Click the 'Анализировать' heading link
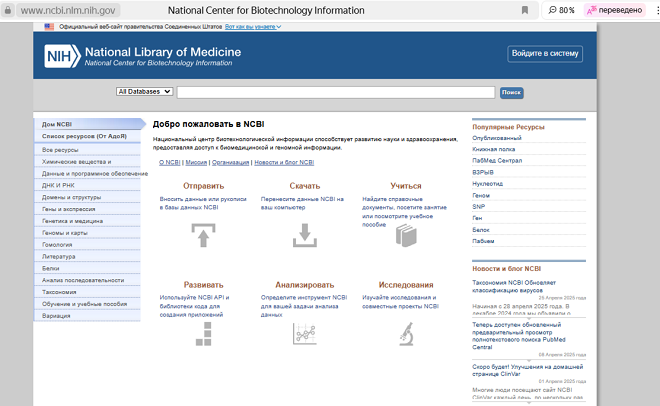The height and width of the screenshot is (406, 660). (x=305, y=285)
